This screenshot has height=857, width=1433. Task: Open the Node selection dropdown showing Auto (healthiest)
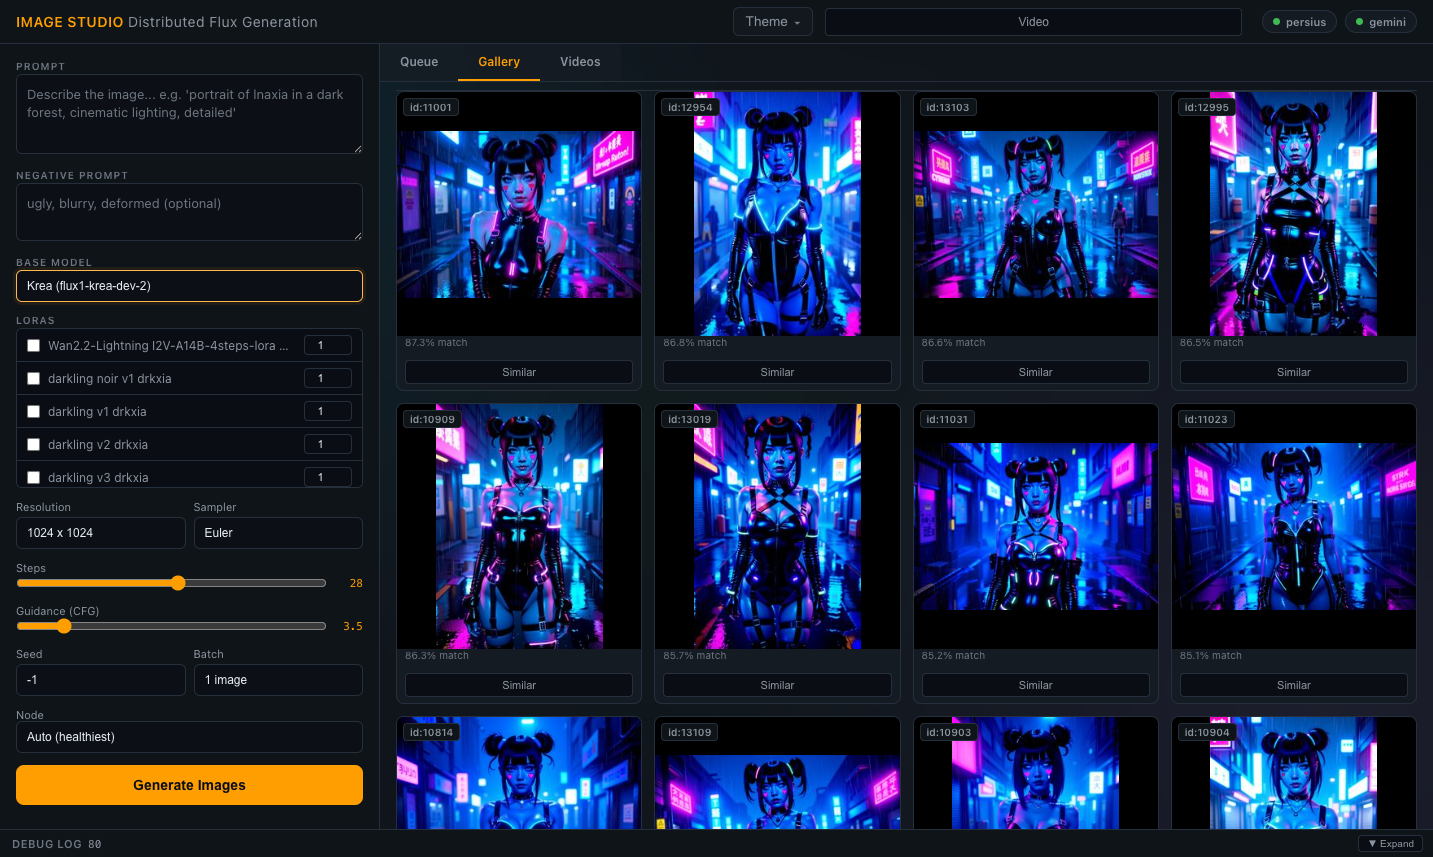point(189,737)
